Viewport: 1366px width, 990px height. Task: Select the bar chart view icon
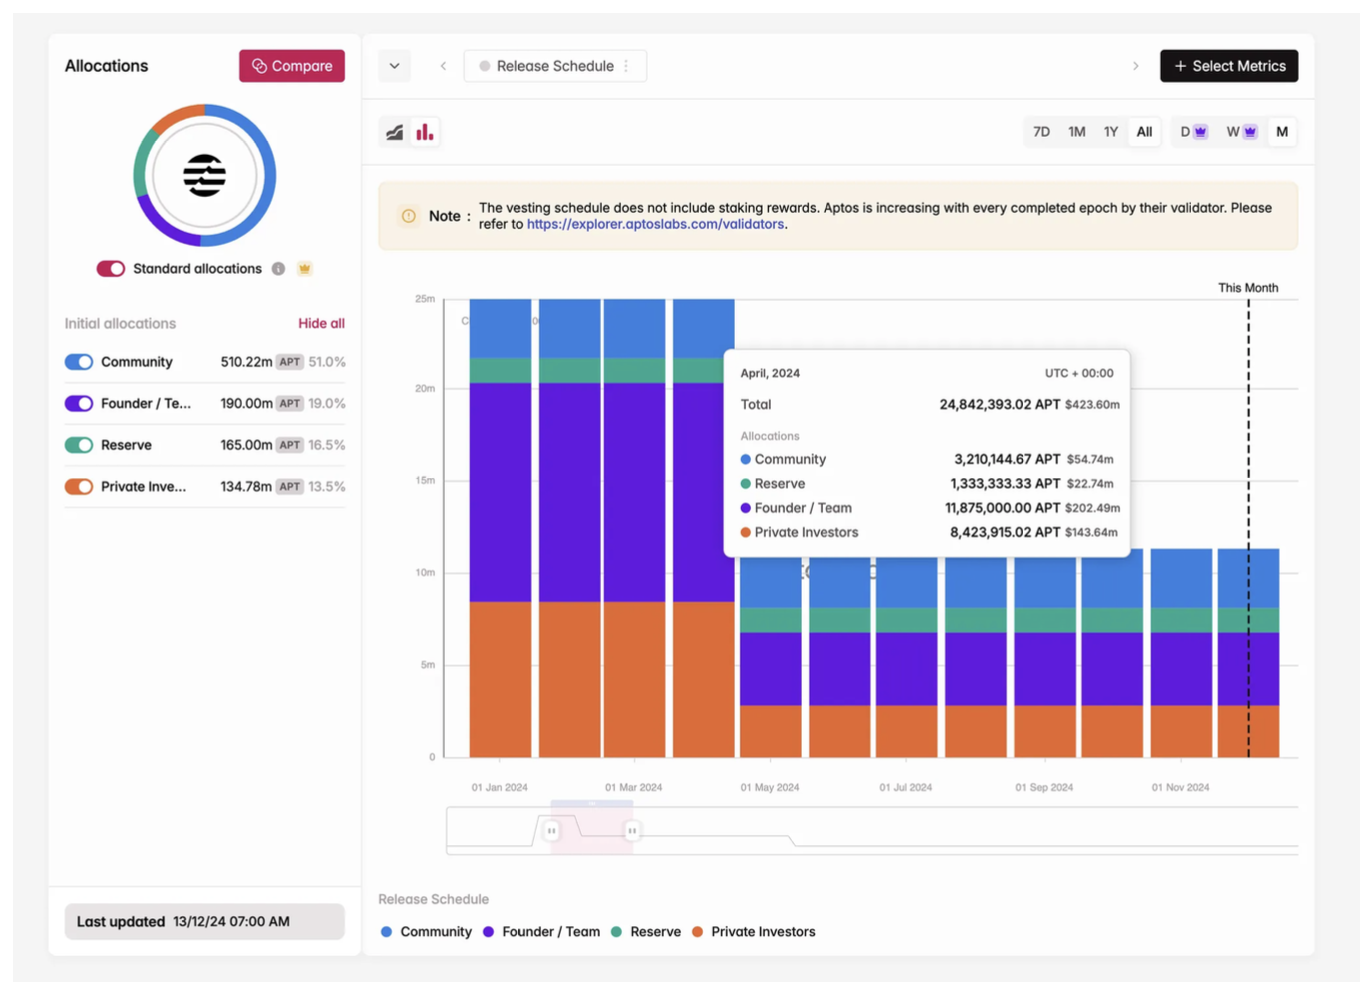[425, 132]
